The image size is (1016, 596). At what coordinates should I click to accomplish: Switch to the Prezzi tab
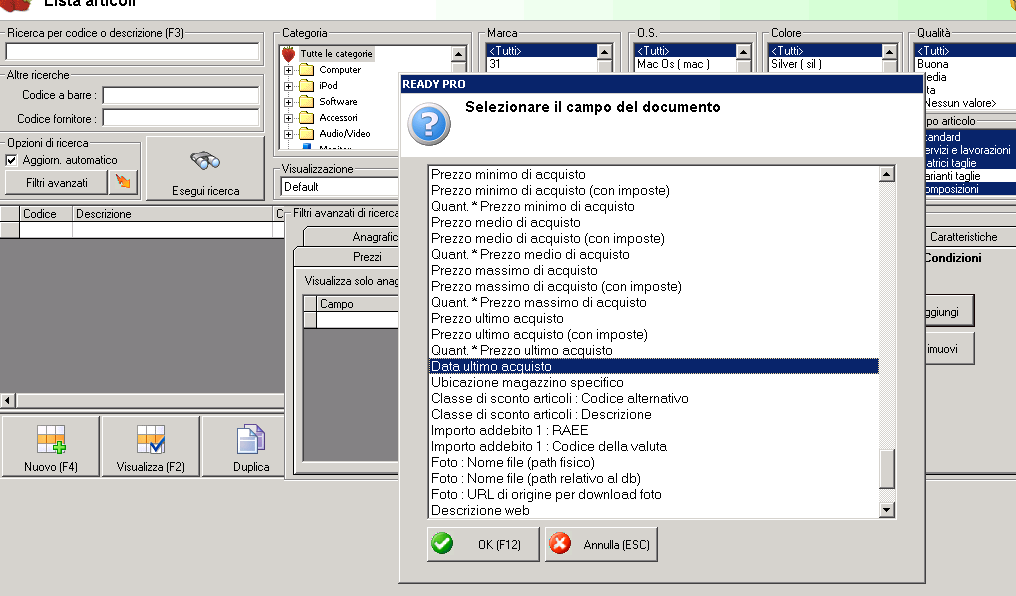(x=346, y=257)
